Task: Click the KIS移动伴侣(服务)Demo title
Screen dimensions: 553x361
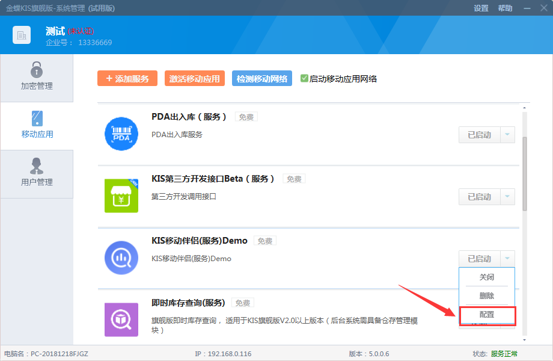Action: (x=199, y=241)
